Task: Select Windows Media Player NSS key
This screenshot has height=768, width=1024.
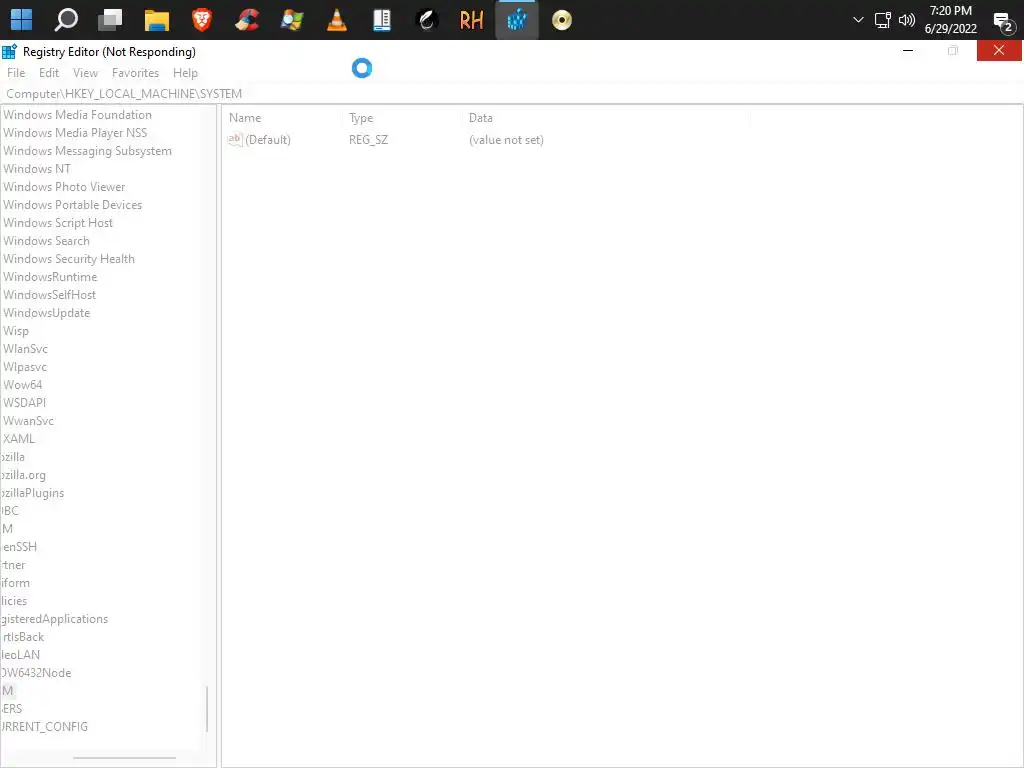Action: 75,133
